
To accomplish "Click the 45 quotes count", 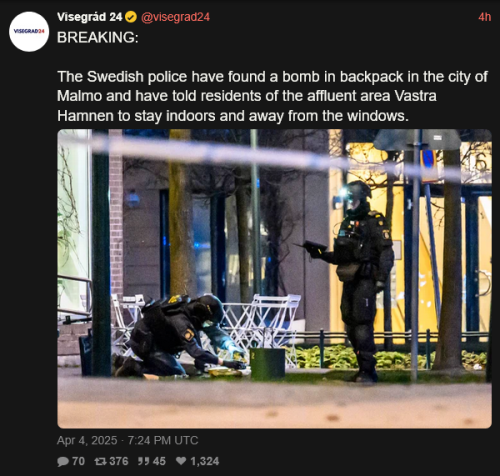I will (159, 461).
